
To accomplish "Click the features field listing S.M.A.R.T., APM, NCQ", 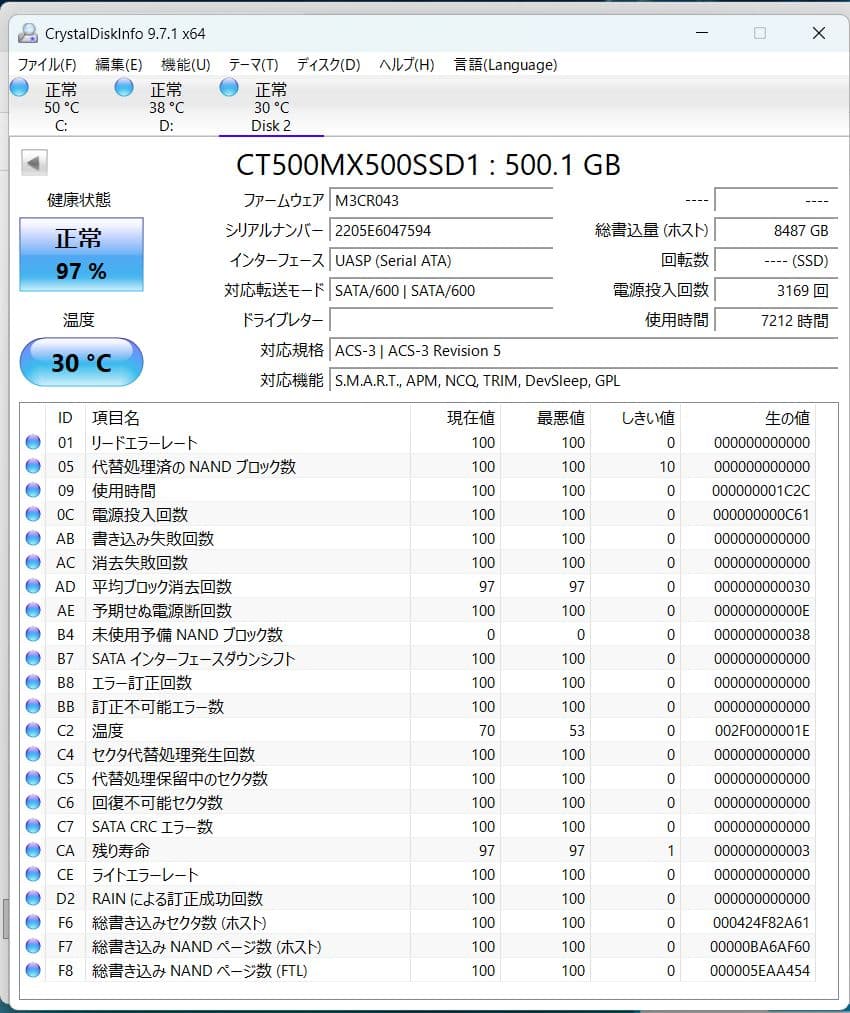I will pyautogui.click(x=583, y=381).
